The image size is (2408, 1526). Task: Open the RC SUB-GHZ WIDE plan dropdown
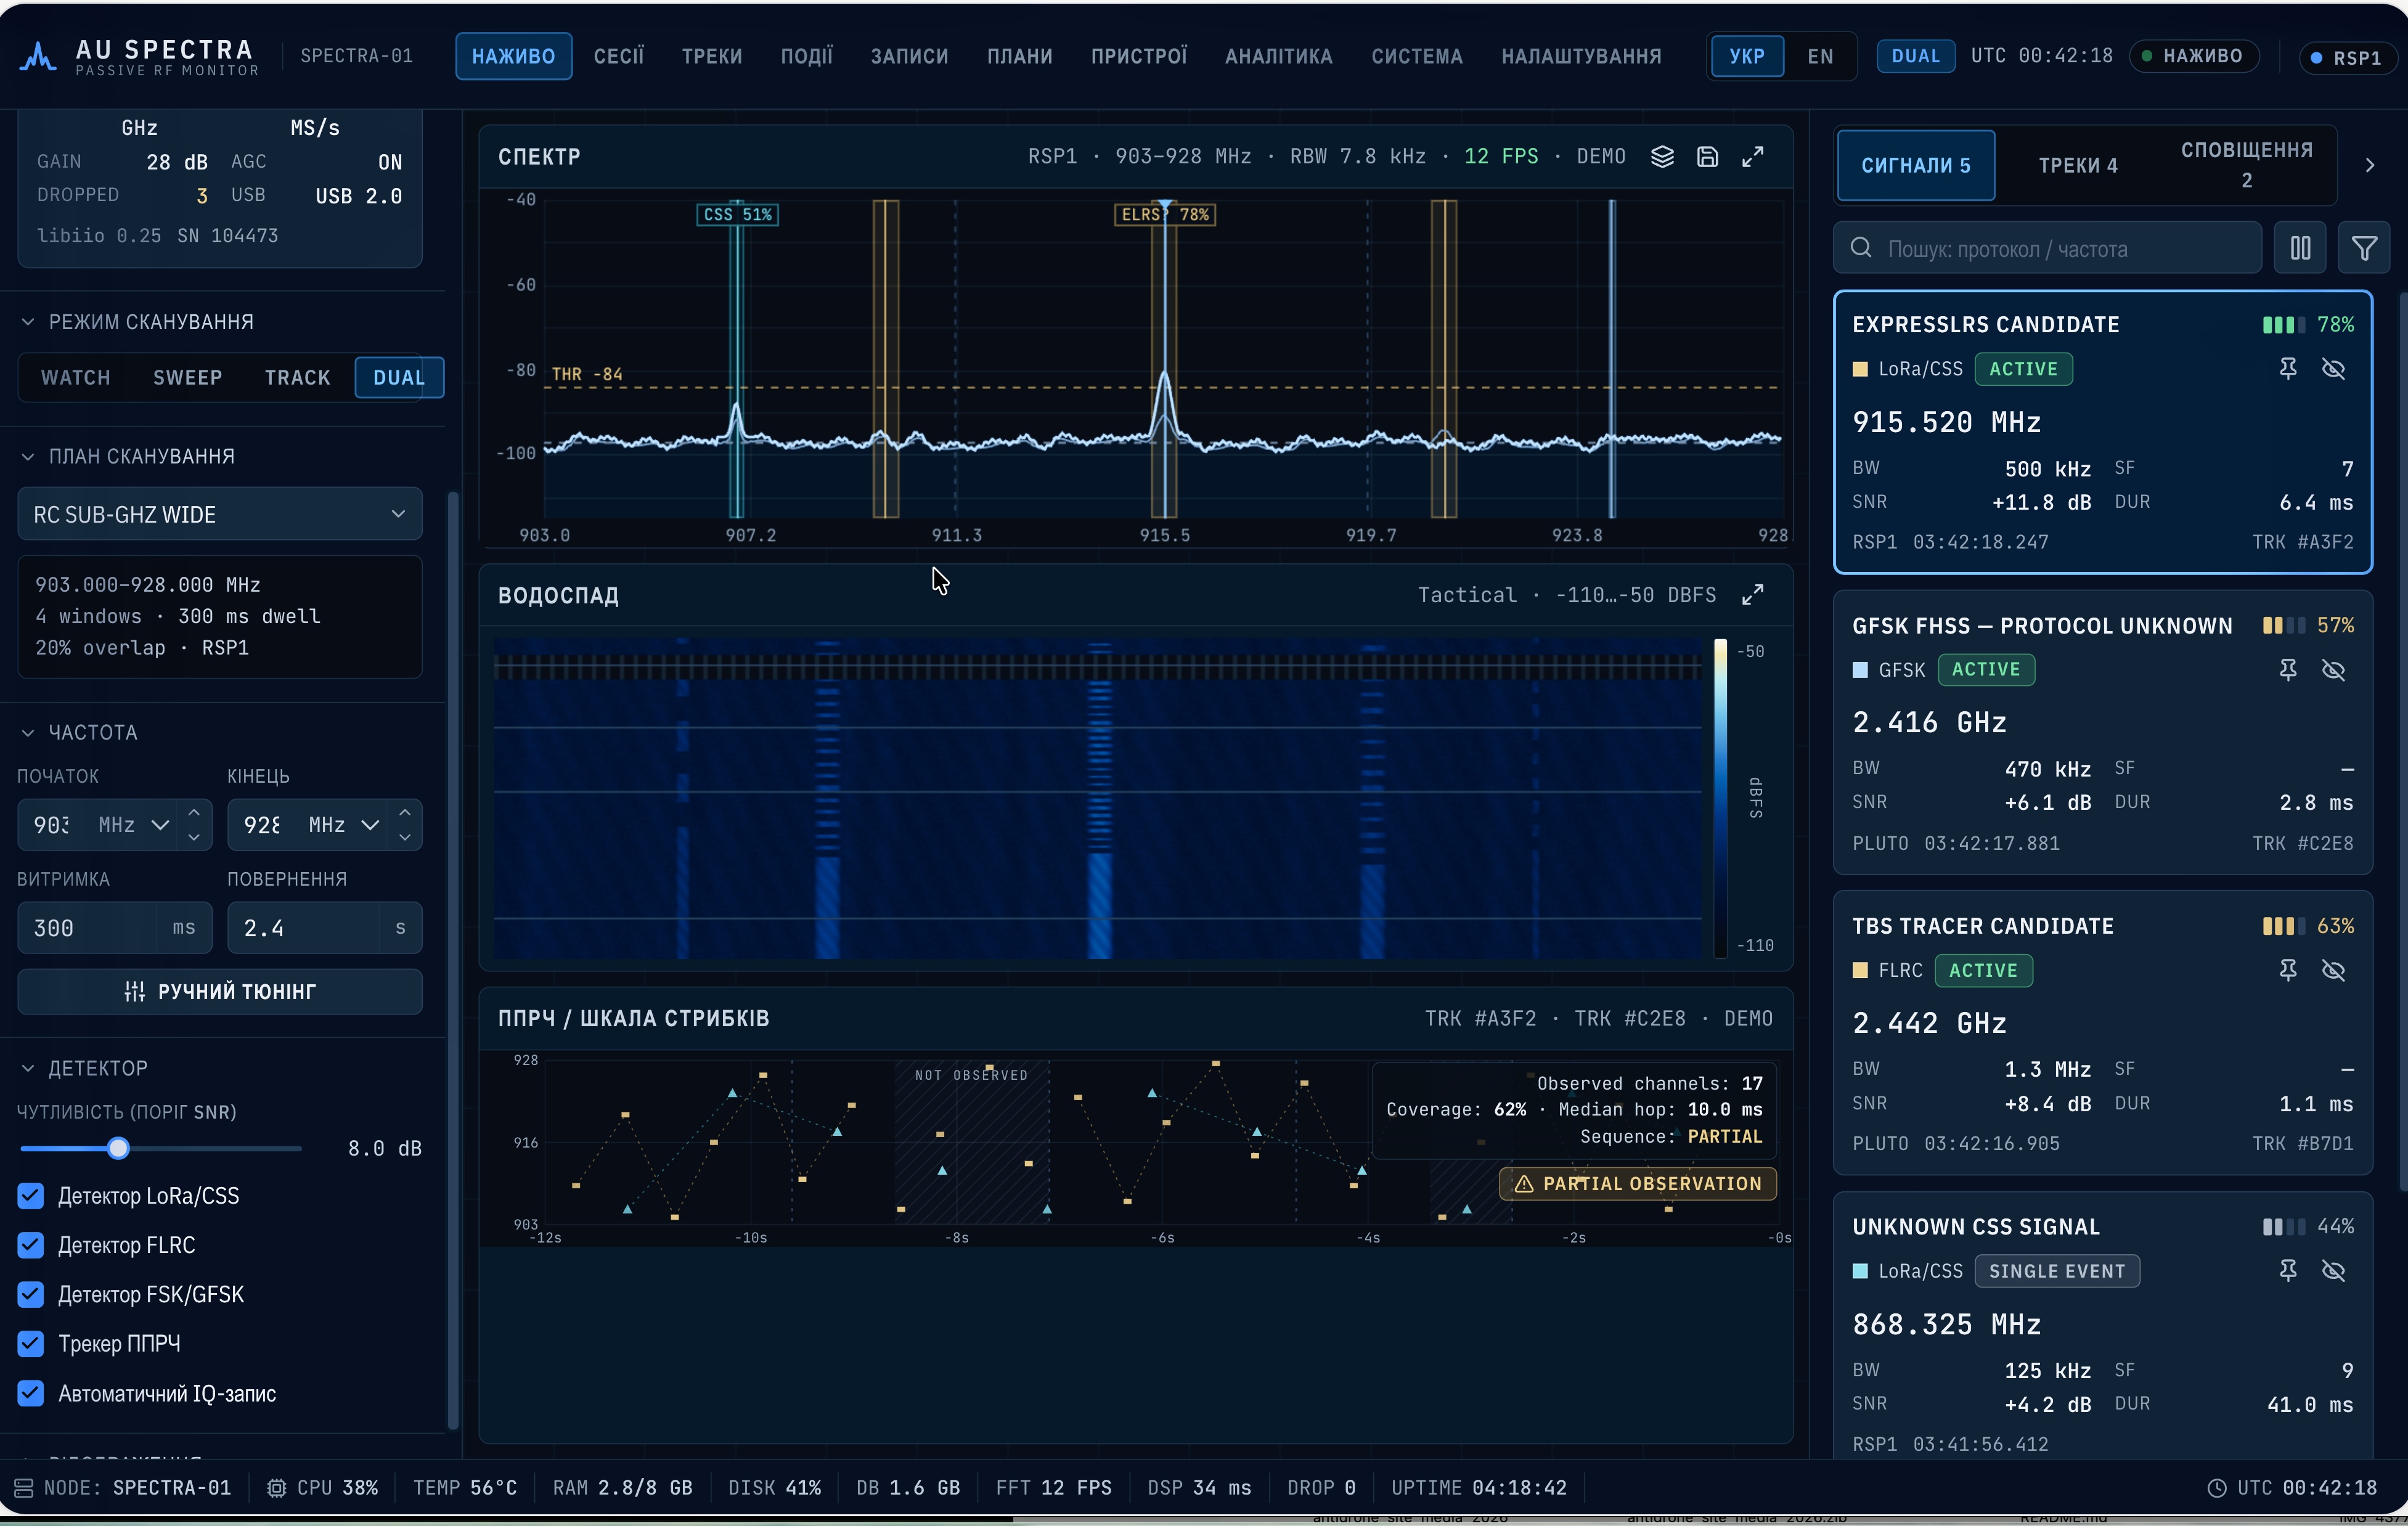[x=220, y=514]
